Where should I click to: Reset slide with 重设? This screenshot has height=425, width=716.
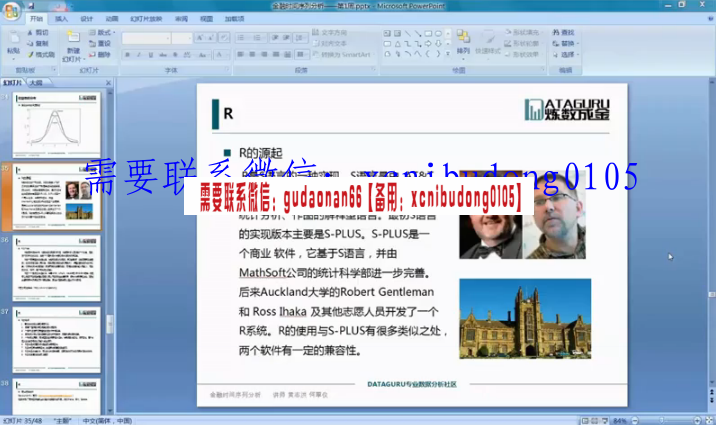[100, 43]
